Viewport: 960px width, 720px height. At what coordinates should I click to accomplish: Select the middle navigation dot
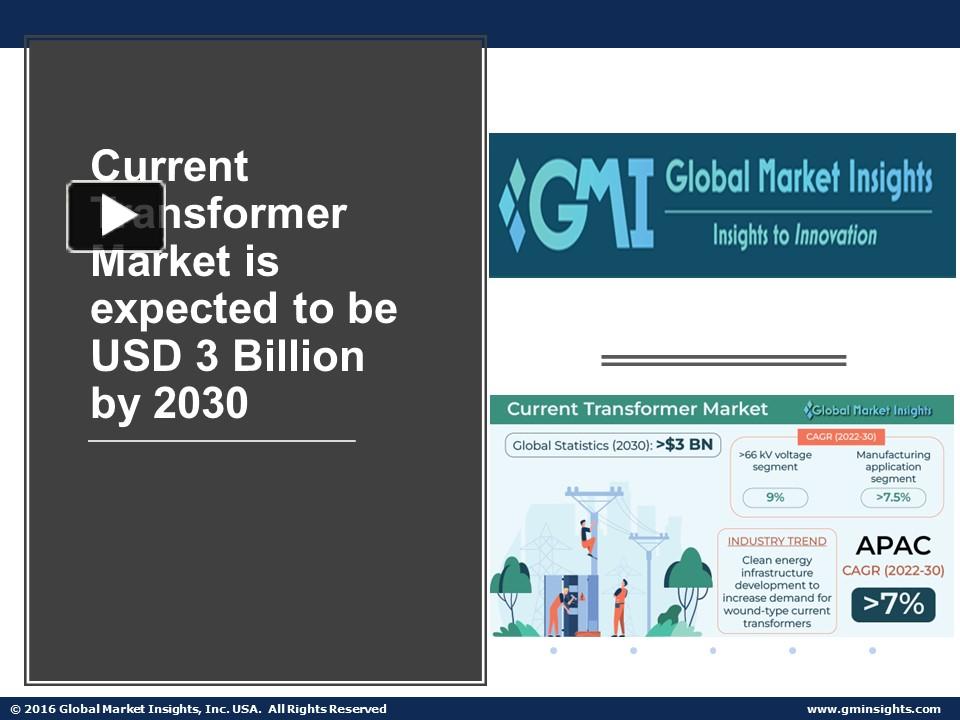pos(713,651)
